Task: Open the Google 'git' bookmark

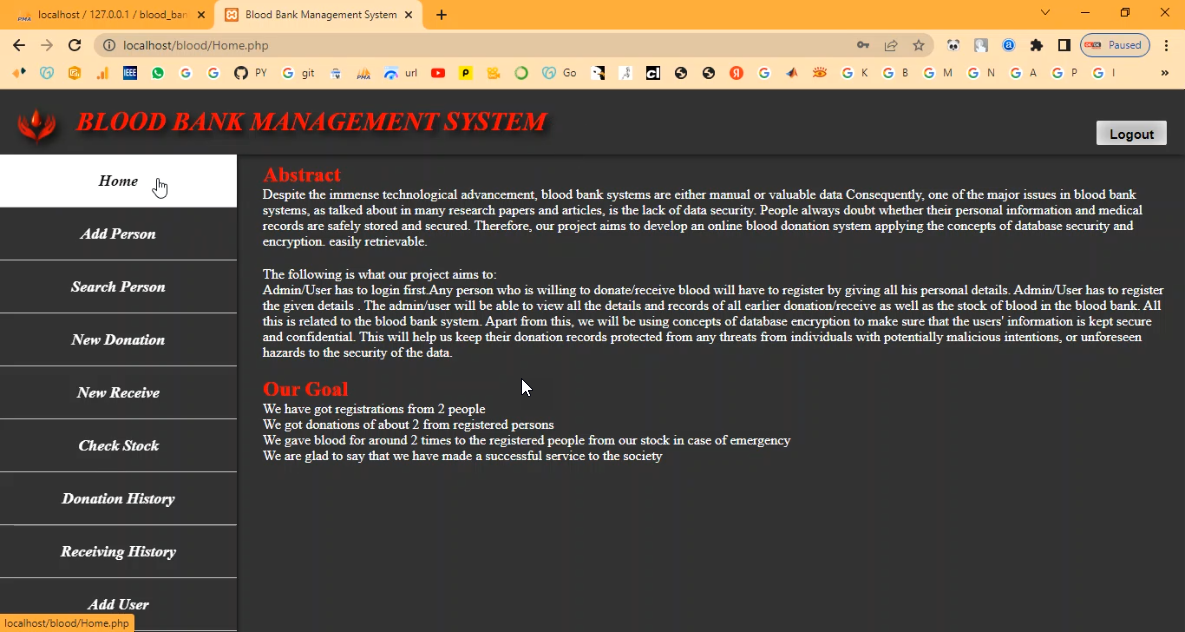Action: point(299,73)
